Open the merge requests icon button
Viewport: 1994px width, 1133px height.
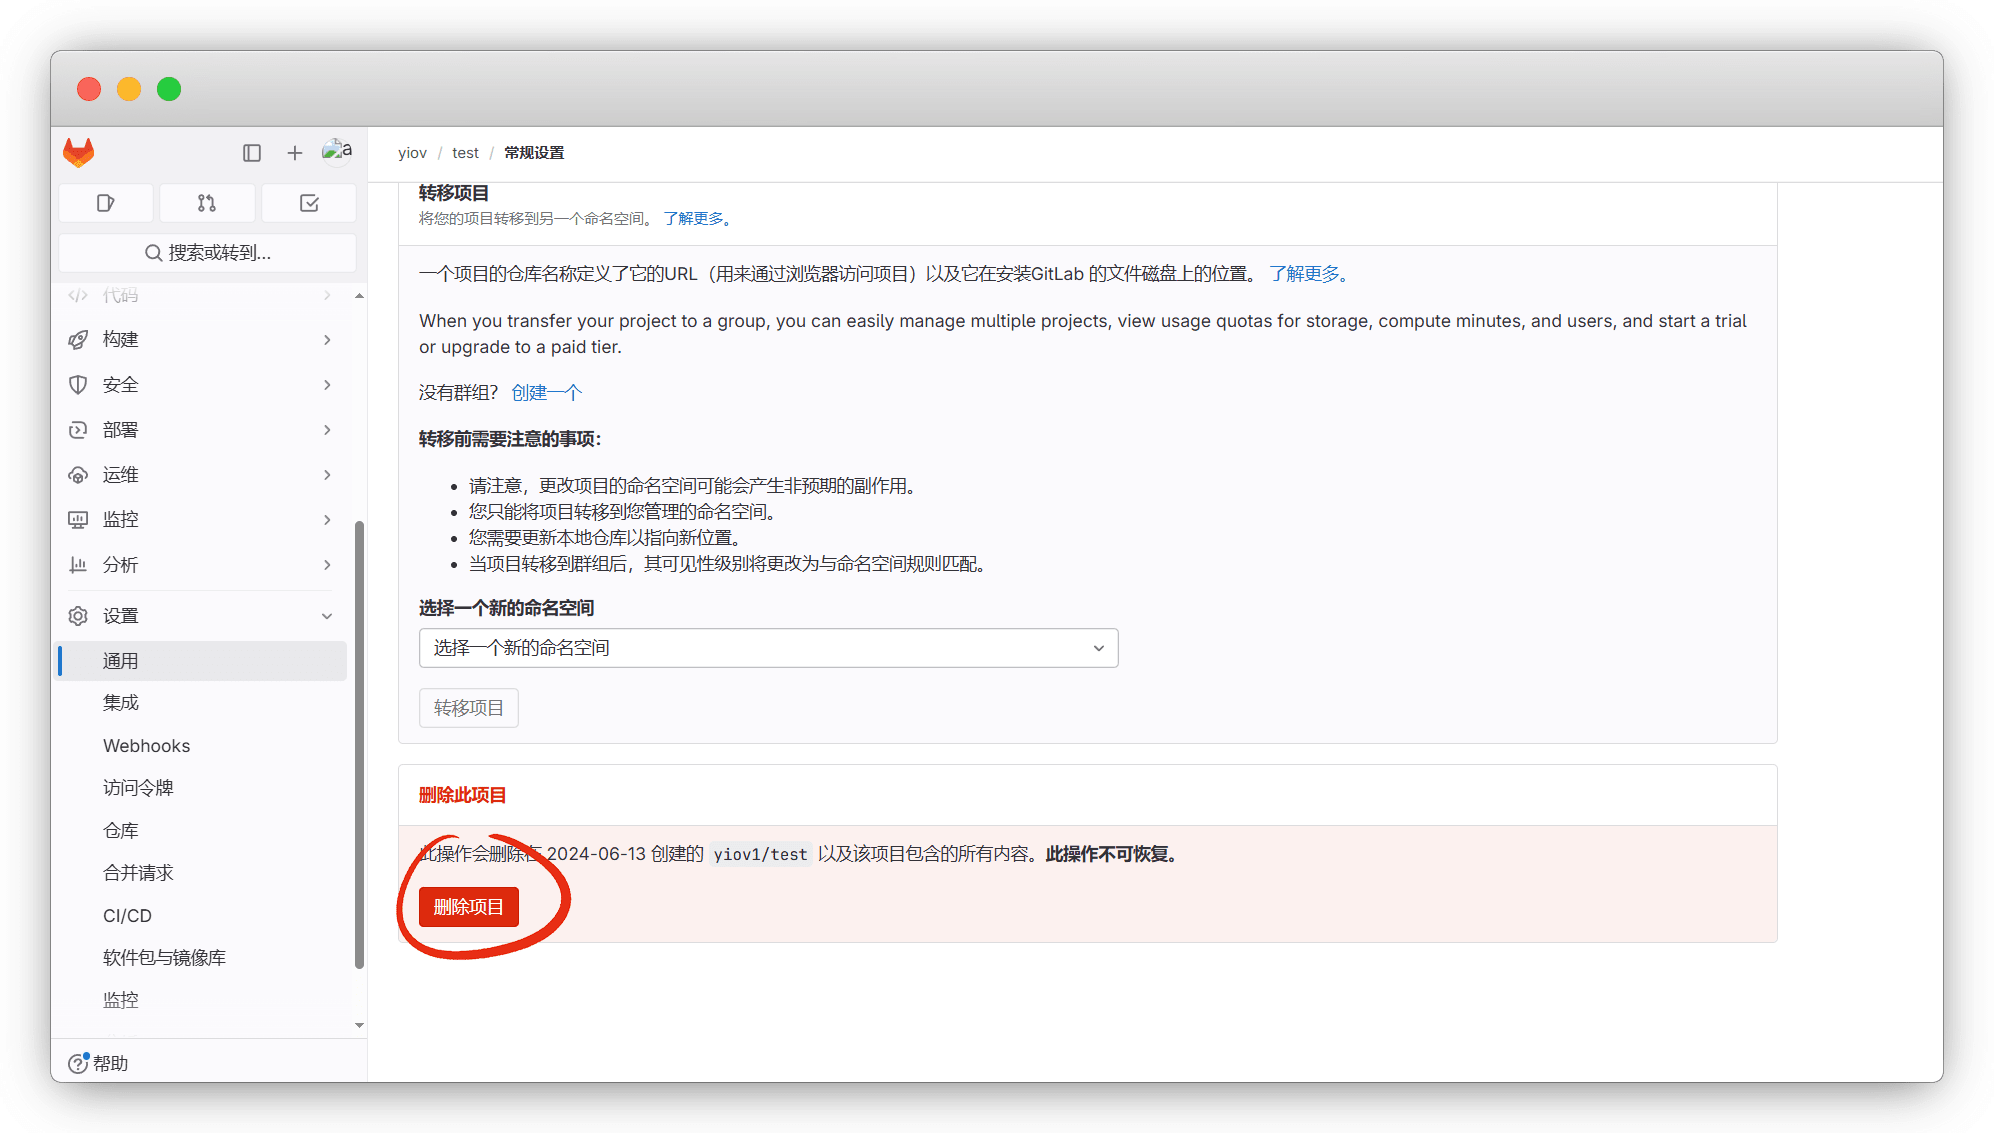tap(207, 203)
